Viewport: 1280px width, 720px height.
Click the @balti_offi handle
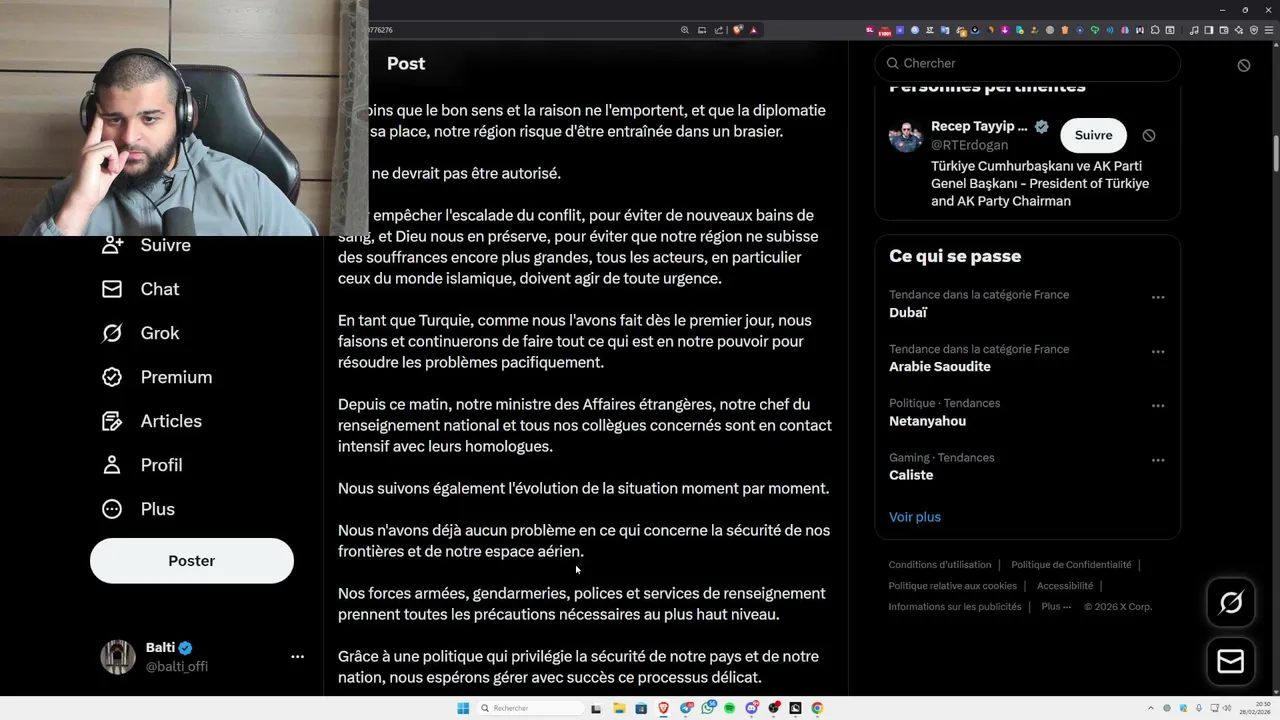[177, 666]
